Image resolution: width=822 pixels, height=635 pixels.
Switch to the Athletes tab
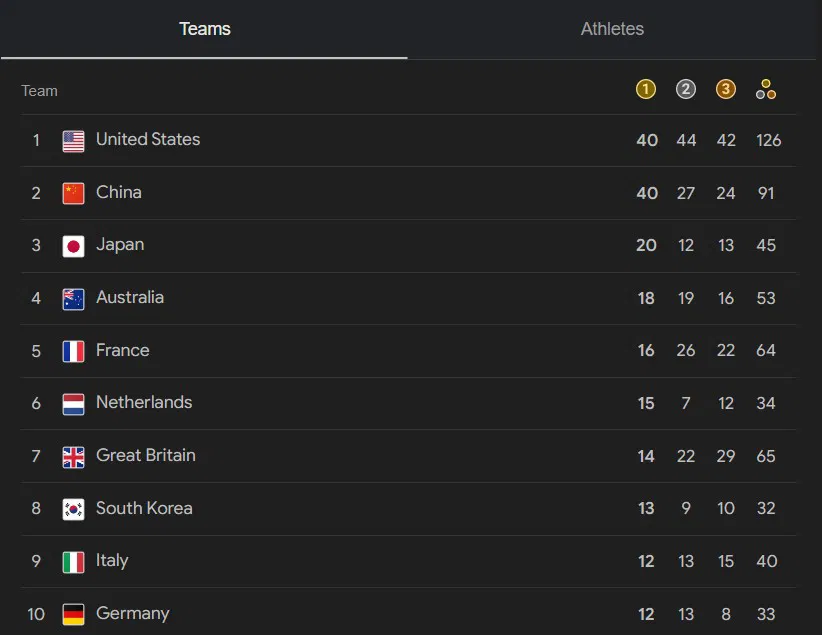[x=612, y=29]
